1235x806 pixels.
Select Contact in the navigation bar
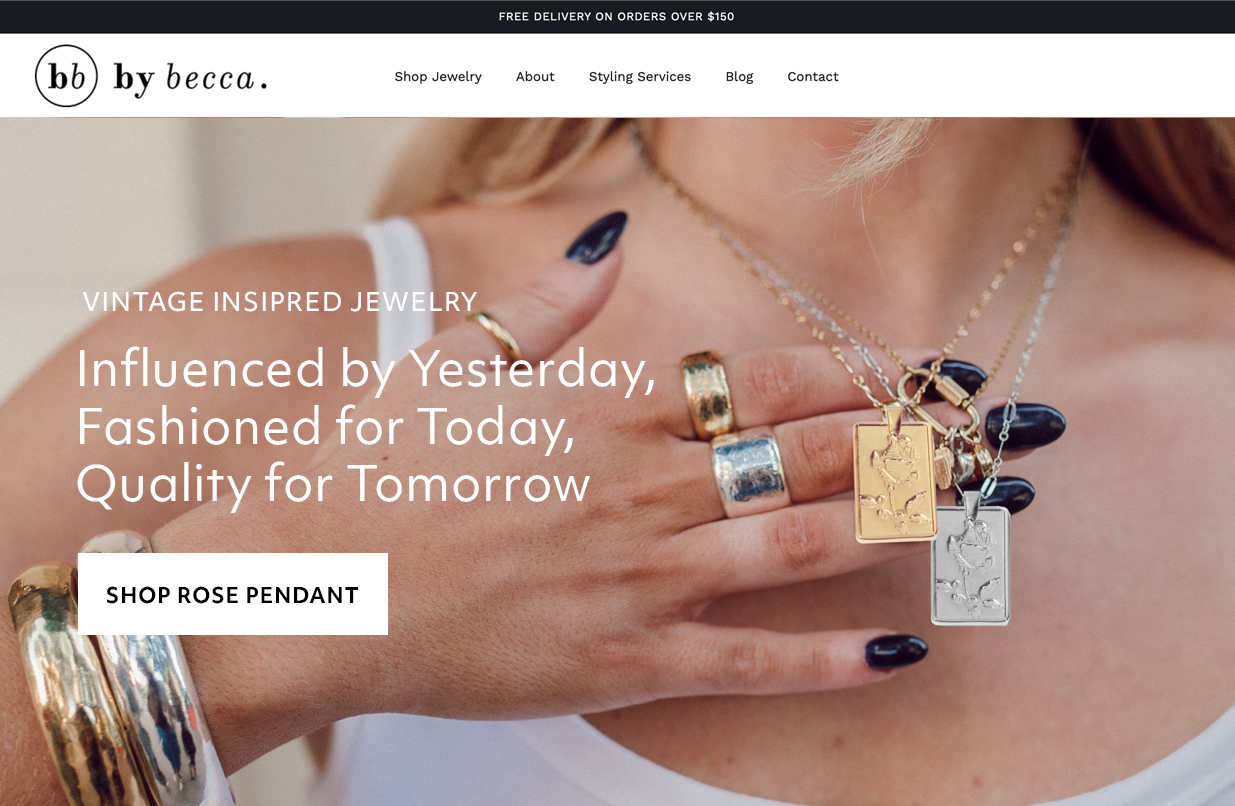pyautogui.click(x=813, y=76)
